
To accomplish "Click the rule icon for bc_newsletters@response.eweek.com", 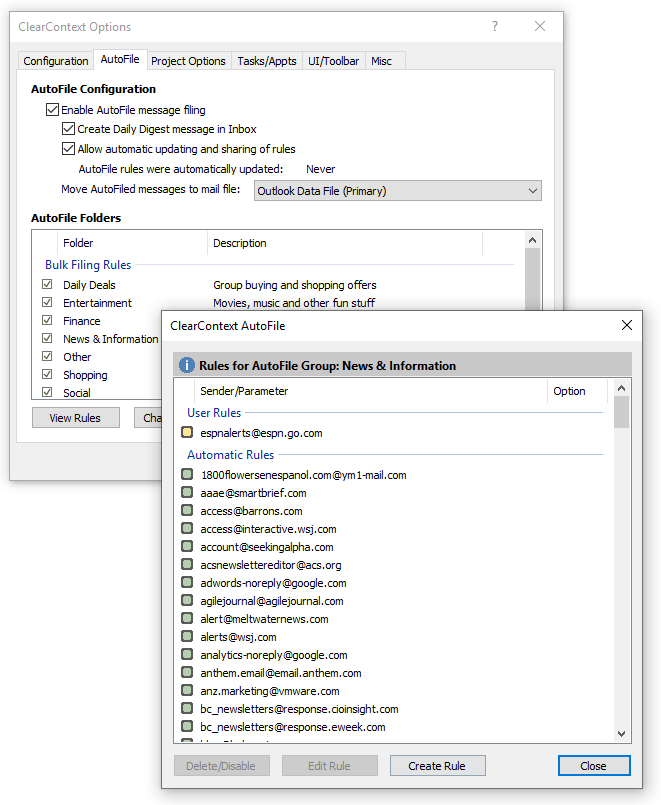I will tap(187, 726).
